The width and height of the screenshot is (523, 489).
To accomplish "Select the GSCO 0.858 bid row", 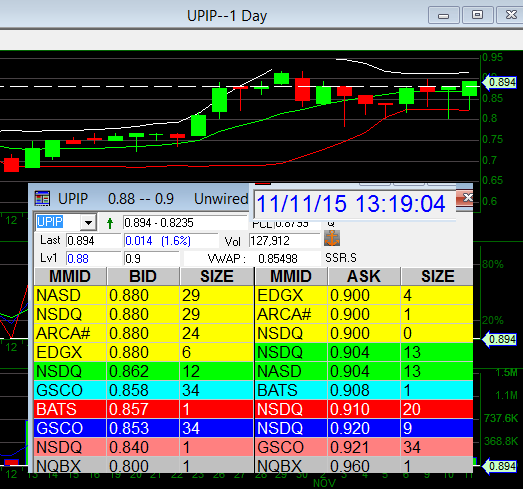I will click(x=144, y=390).
